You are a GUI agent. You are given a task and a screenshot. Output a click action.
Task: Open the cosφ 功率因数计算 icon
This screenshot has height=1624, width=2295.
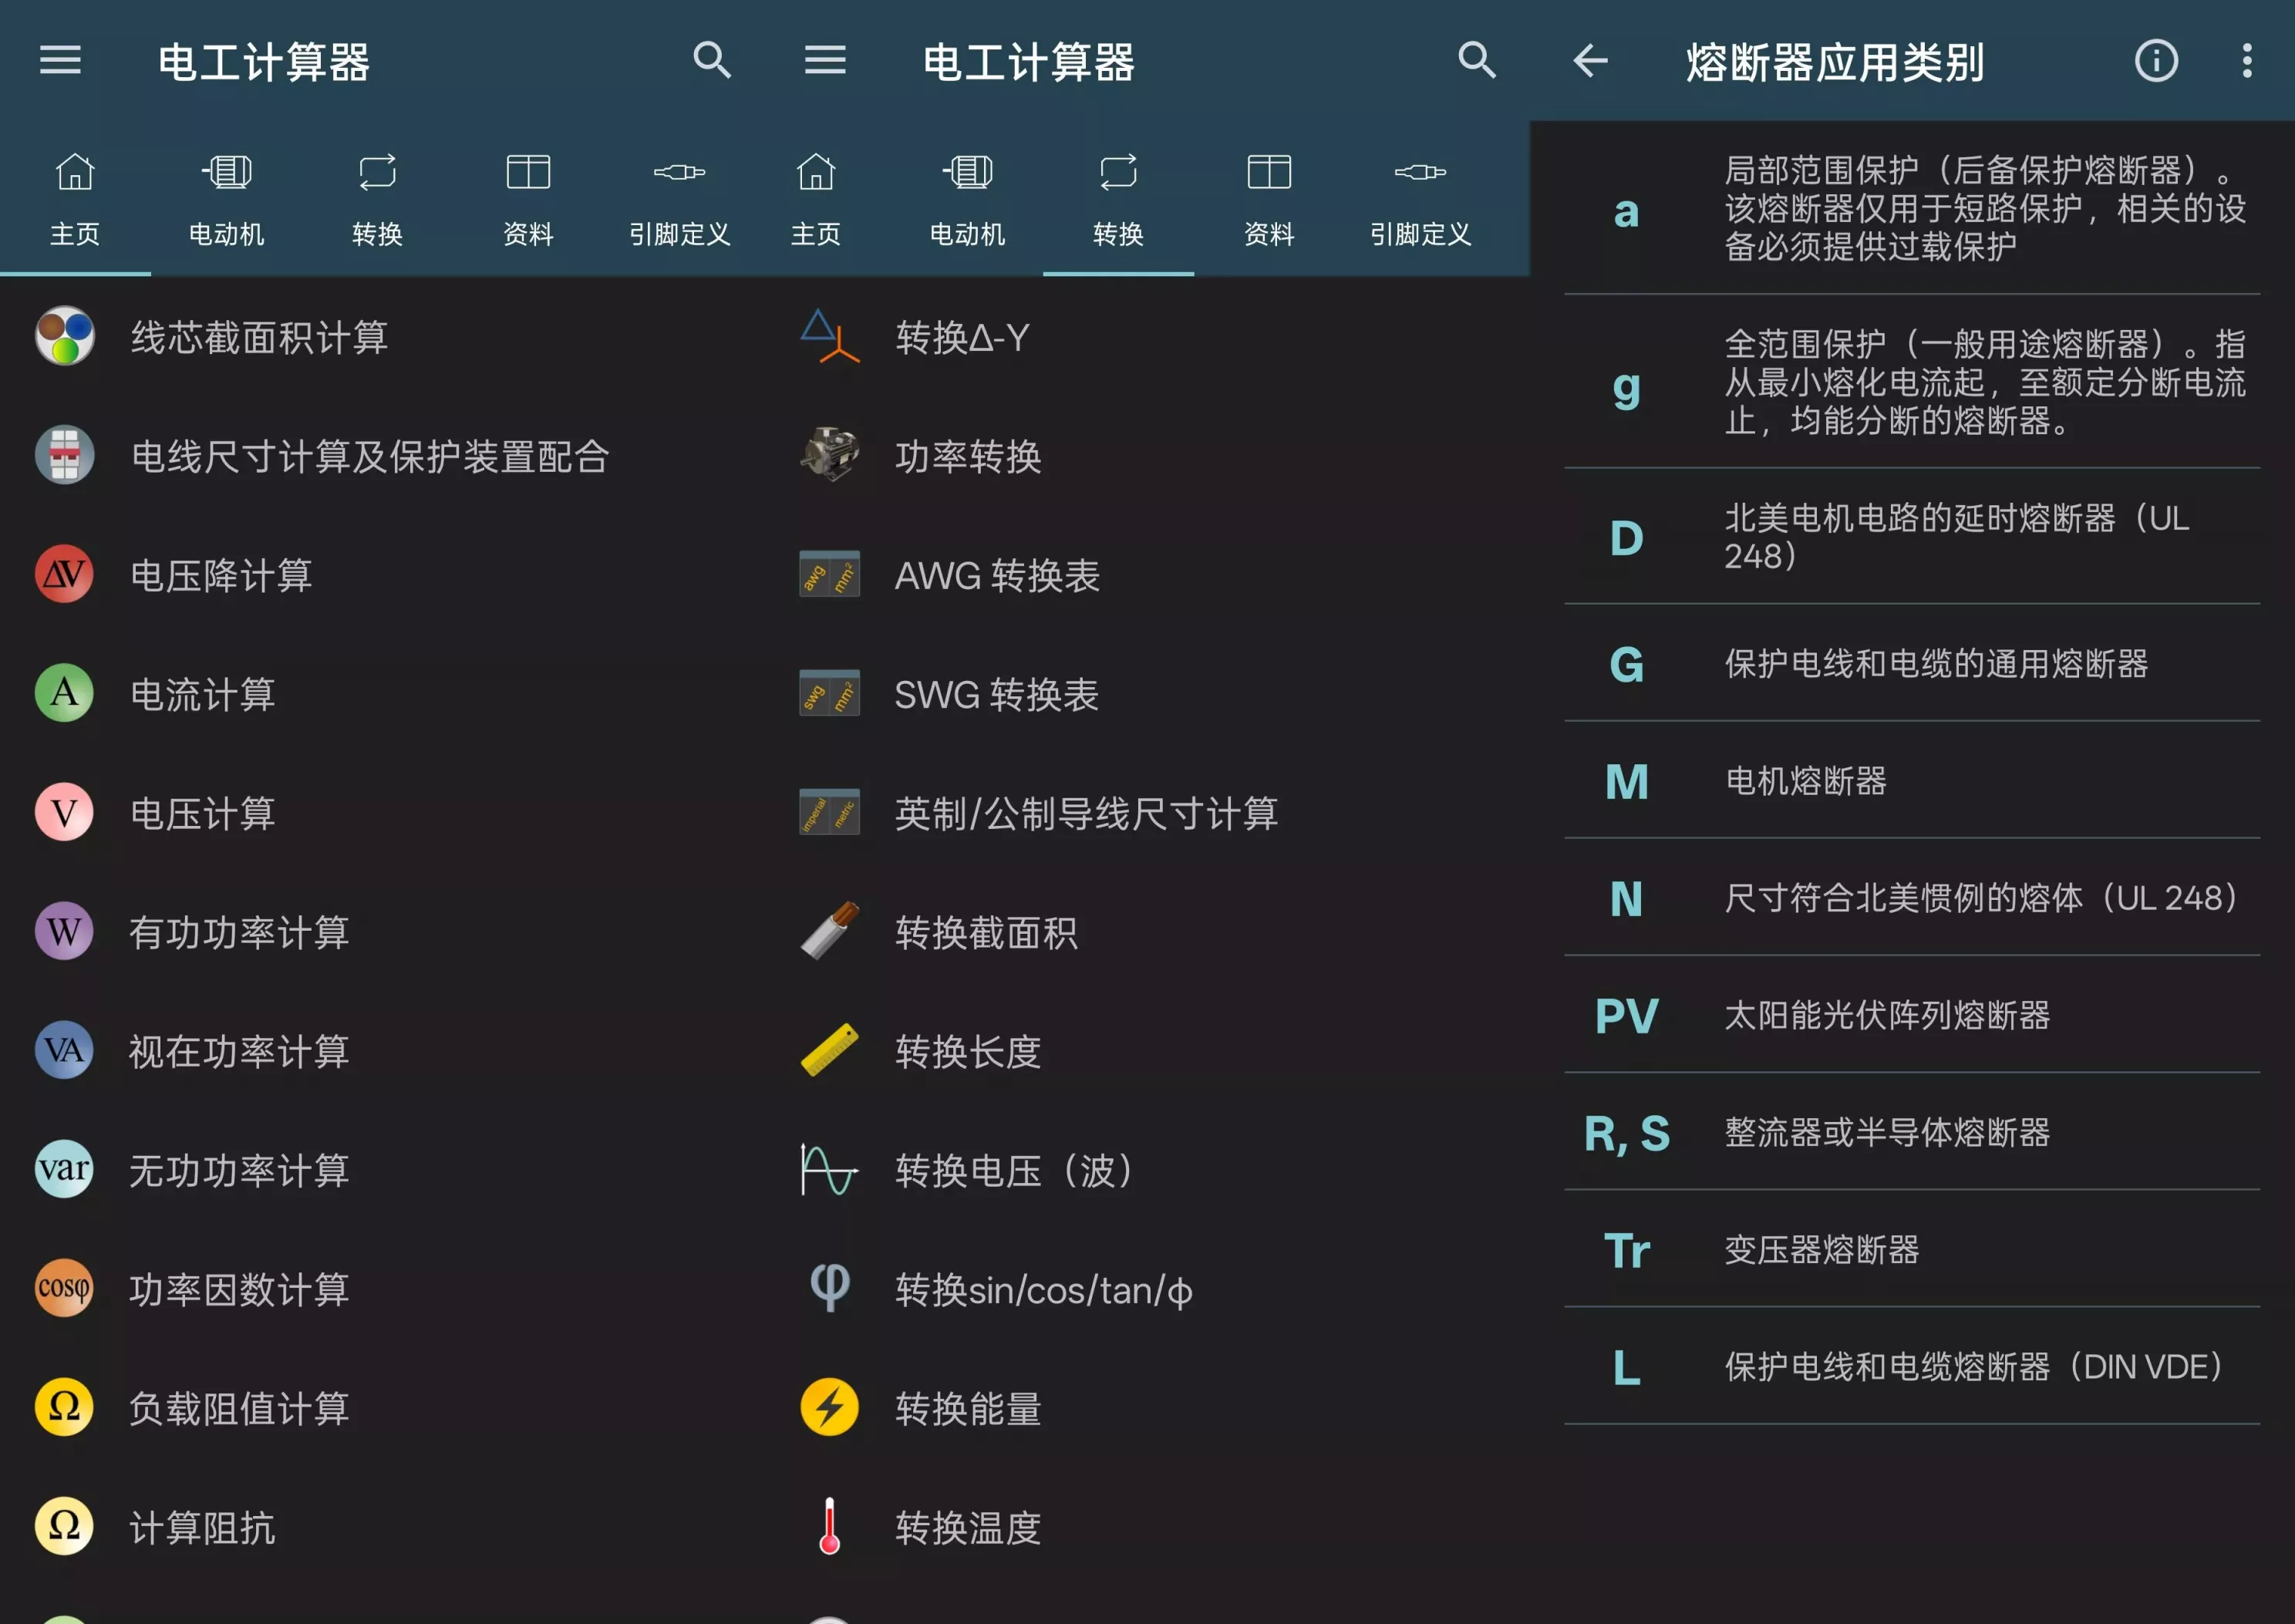click(65, 1288)
